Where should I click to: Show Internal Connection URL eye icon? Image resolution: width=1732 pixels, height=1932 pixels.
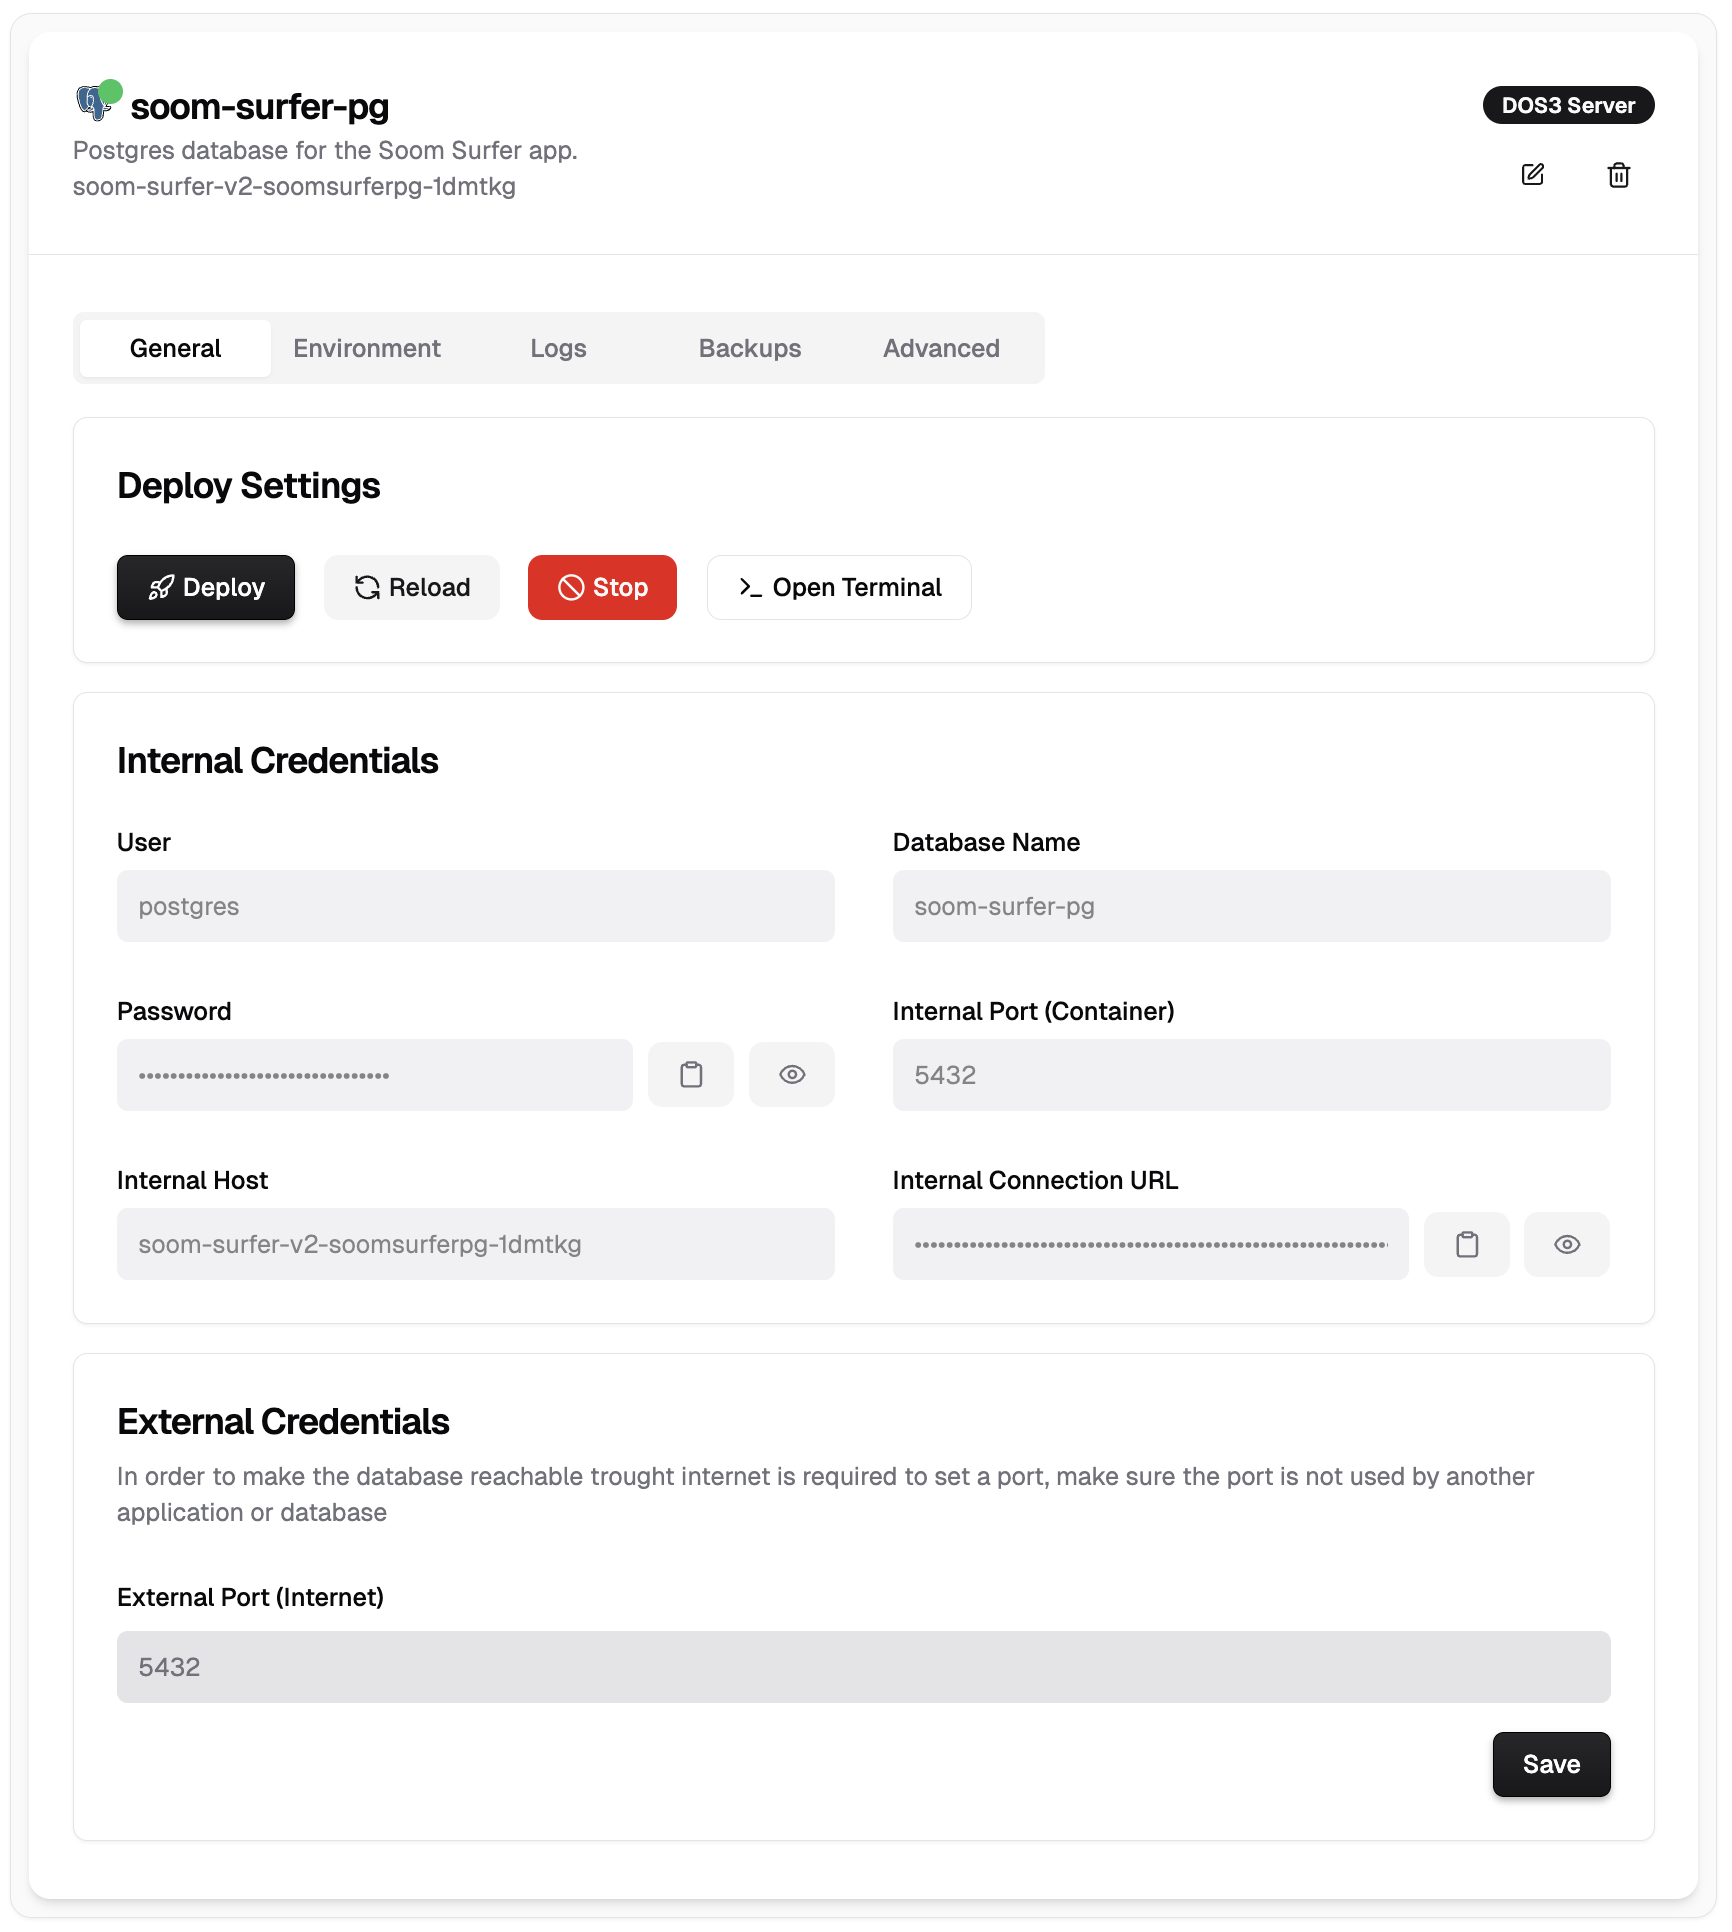tap(1567, 1244)
